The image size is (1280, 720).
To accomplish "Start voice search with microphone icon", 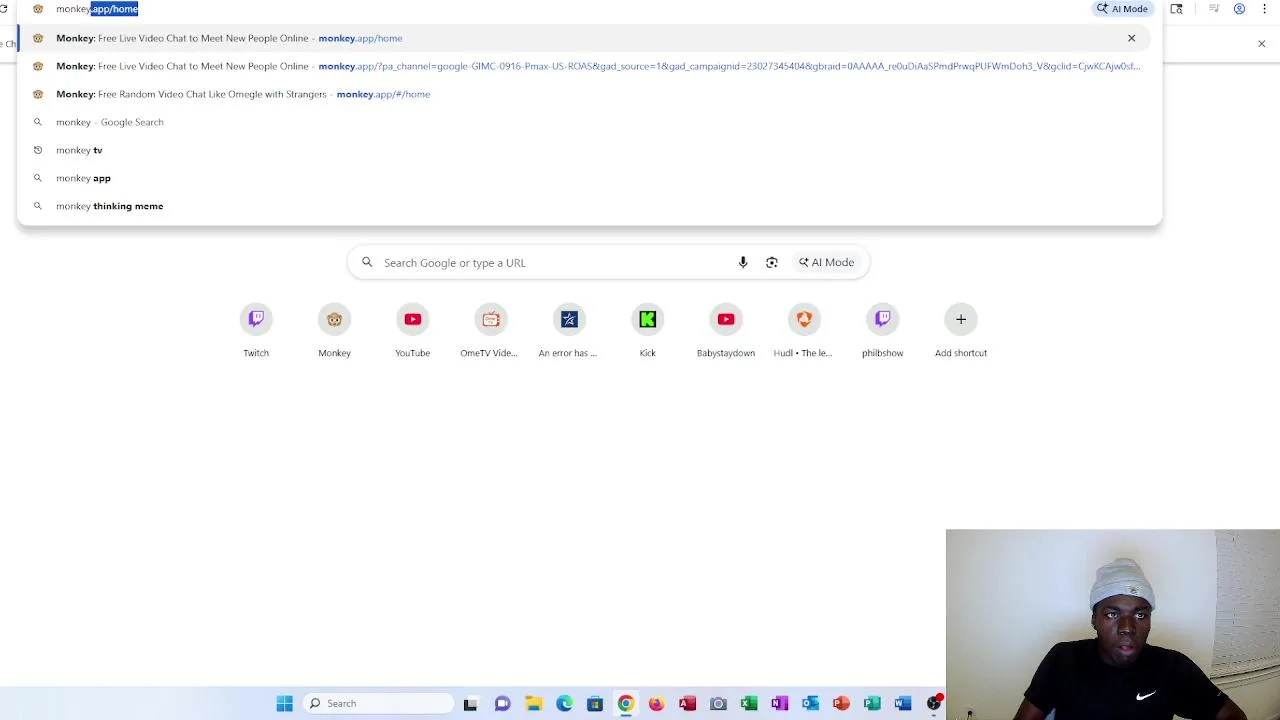I will tap(743, 262).
